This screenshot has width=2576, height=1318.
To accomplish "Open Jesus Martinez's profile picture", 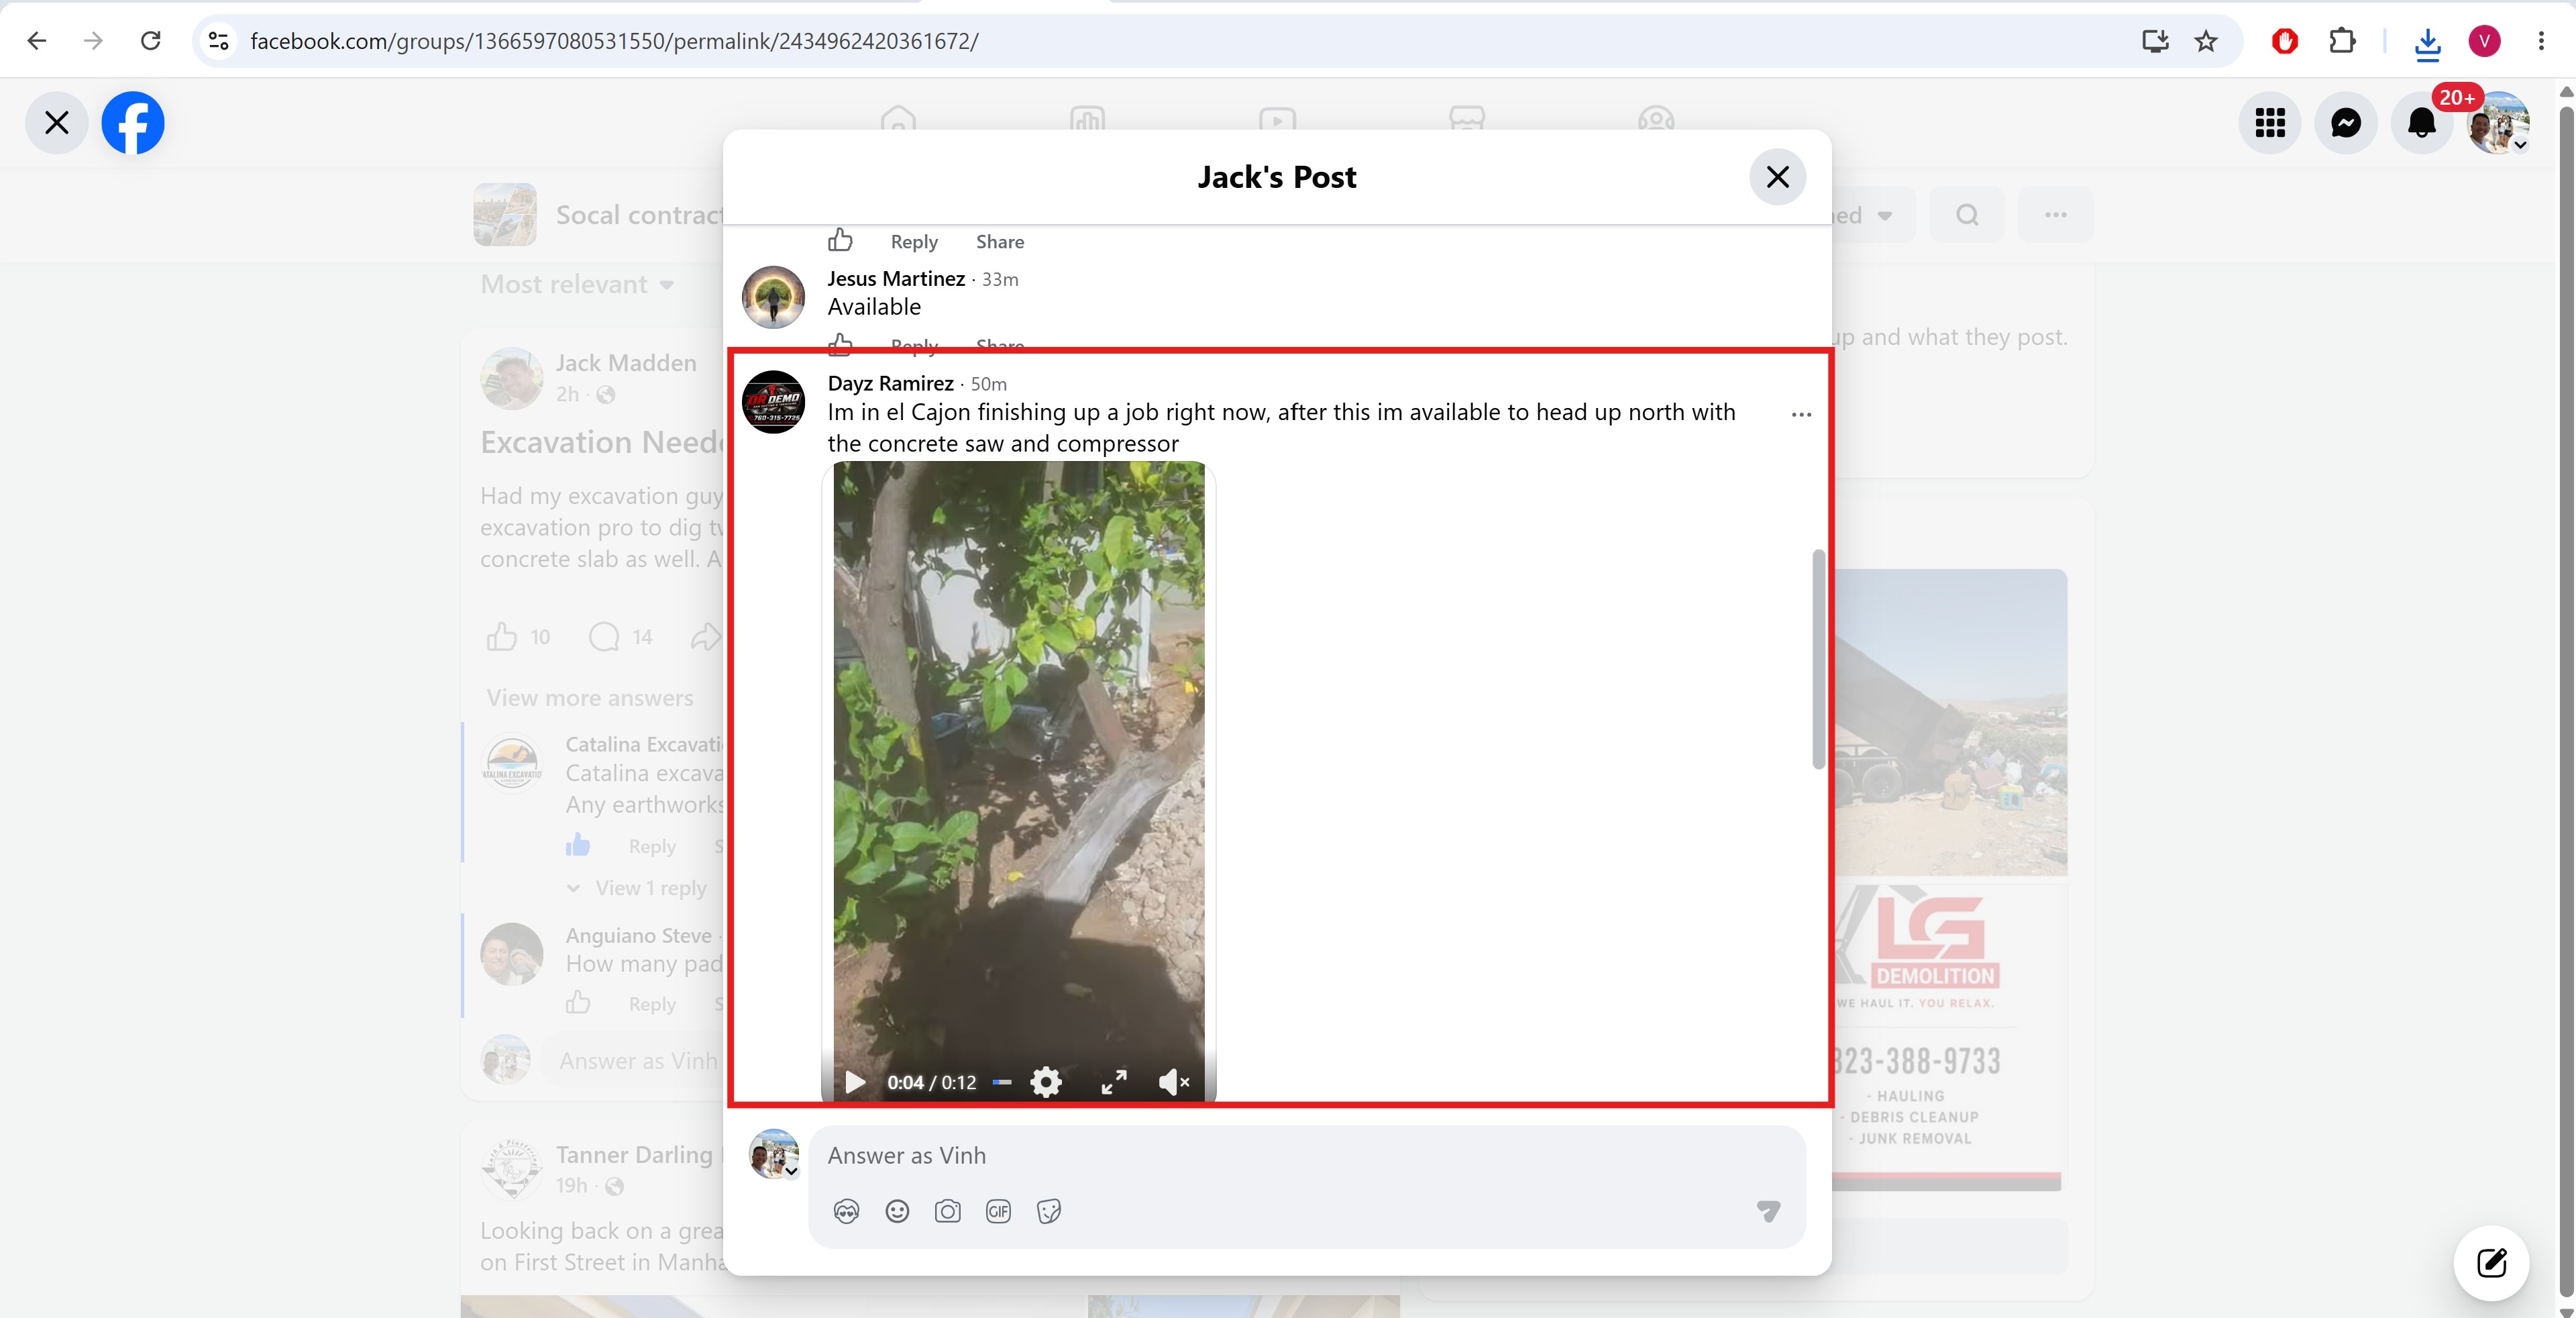I will tap(773, 297).
